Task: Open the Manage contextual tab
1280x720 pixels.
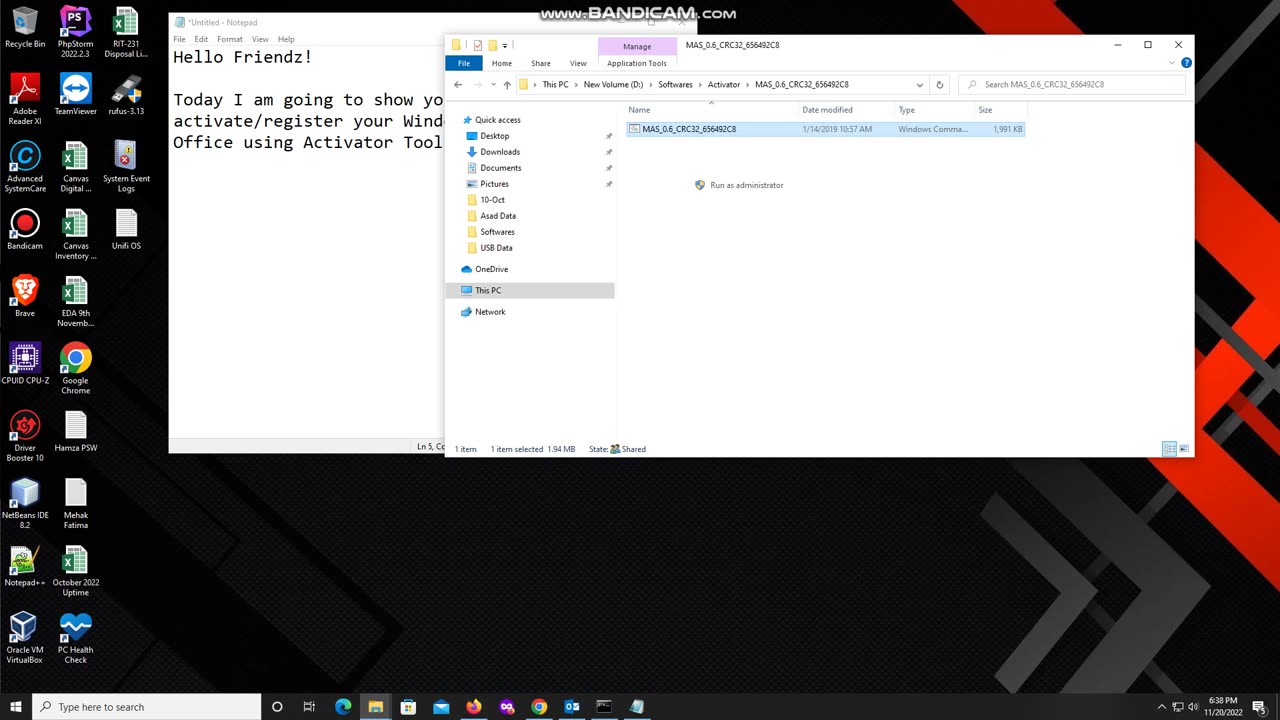Action: tap(637, 46)
